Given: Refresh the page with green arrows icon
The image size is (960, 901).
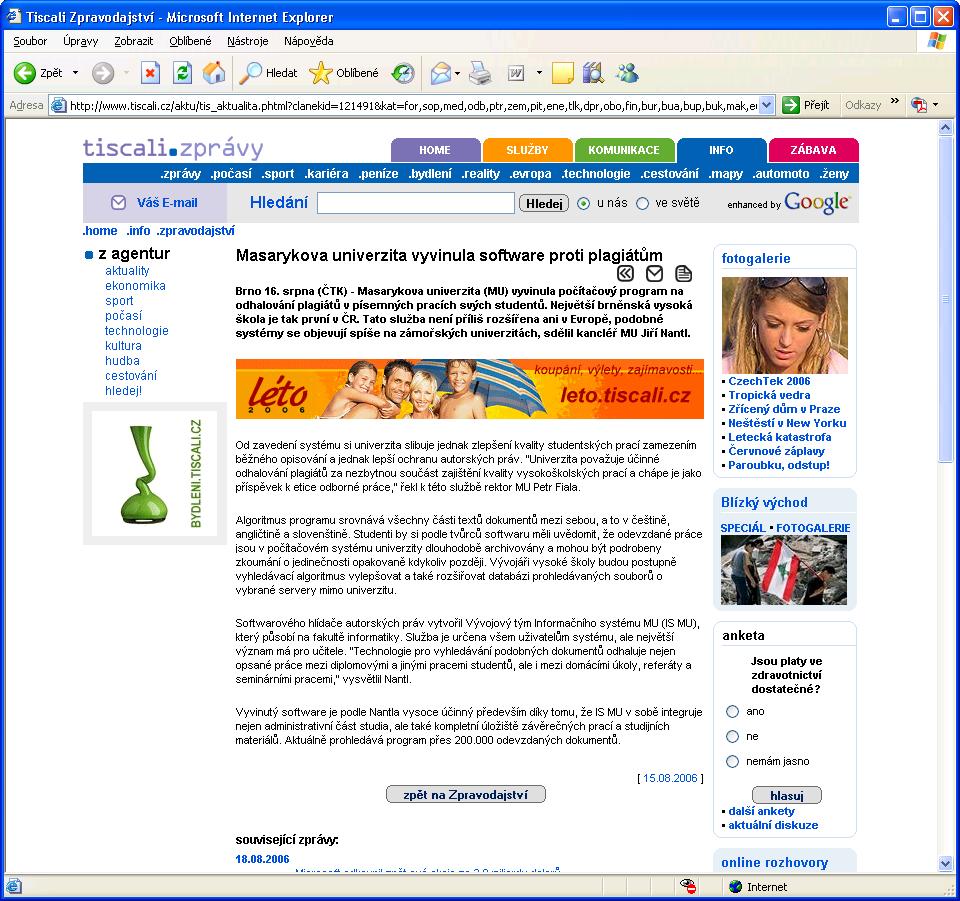Looking at the screenshot, I should (x=182, y=73).
